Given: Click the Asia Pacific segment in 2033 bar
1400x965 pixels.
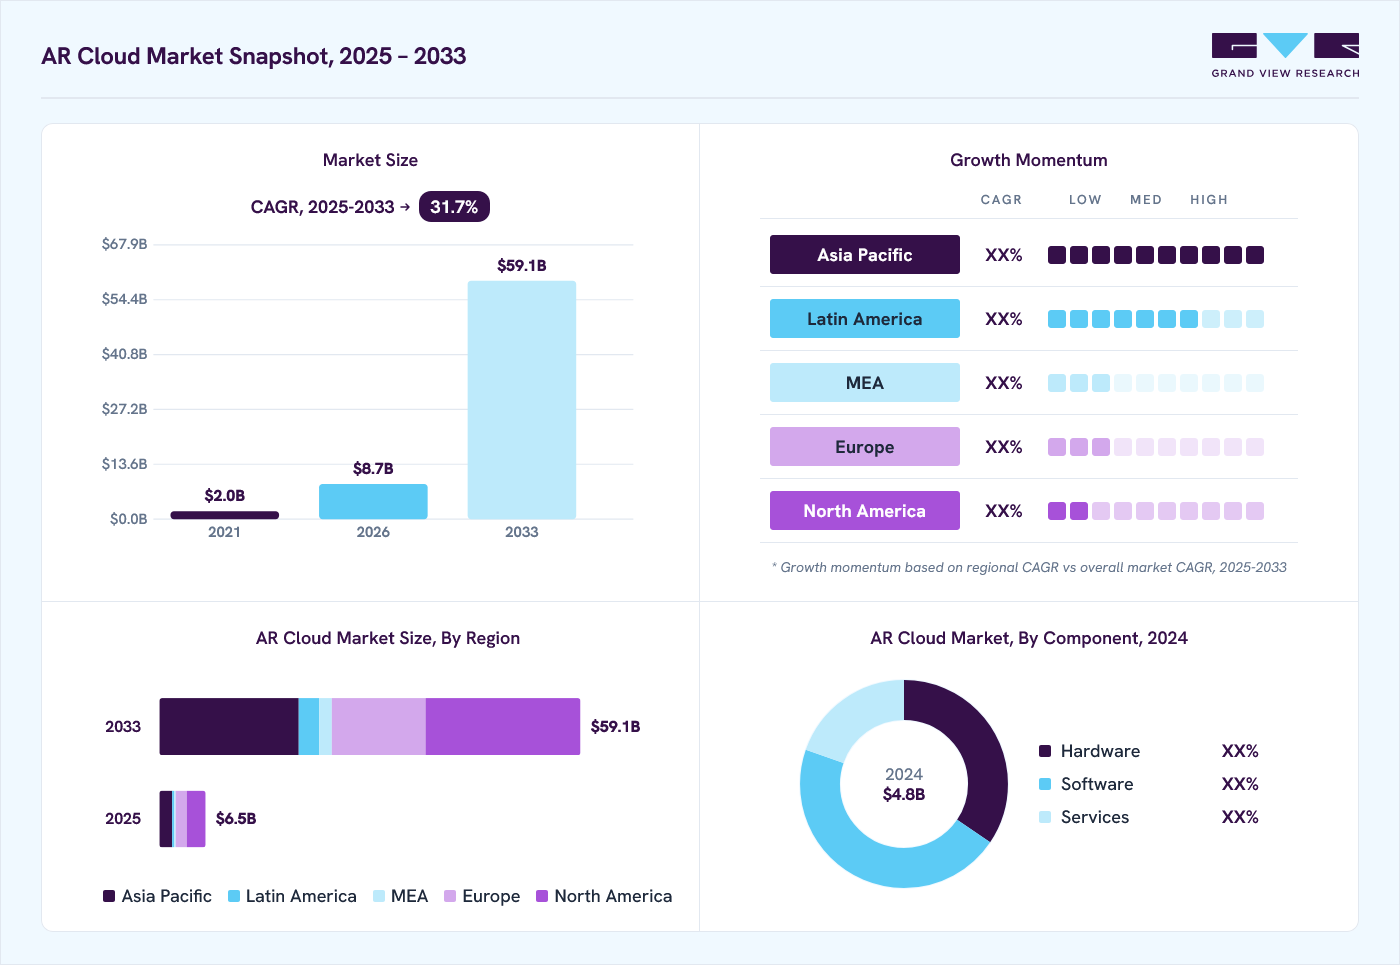Looking at the screenshot, I should (x=229, y=727).
